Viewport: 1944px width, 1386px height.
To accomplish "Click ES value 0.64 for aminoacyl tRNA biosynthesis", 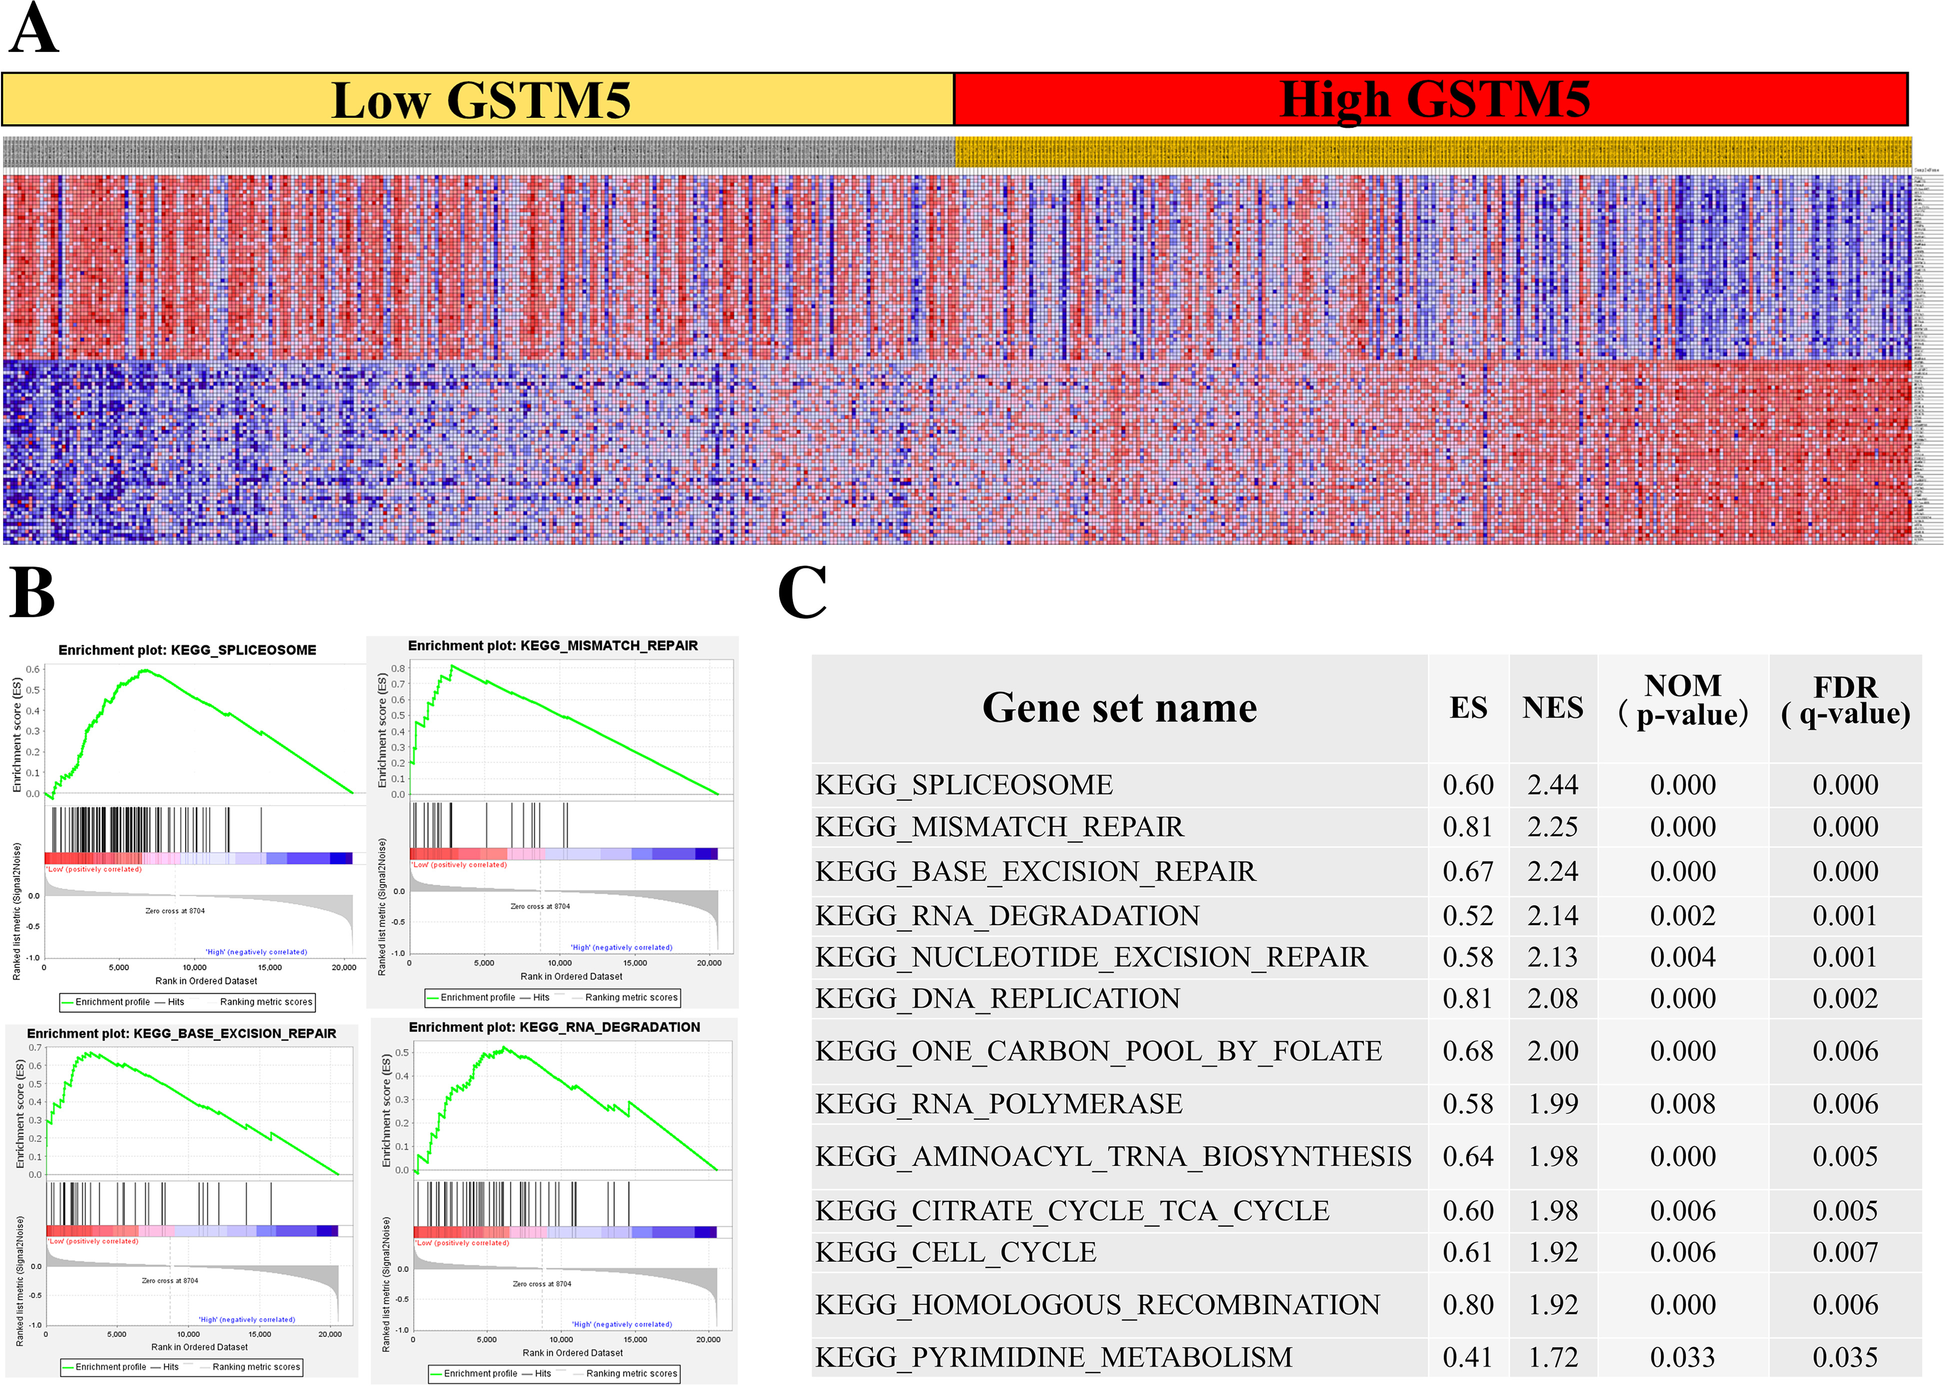I will point(1468,1157).
